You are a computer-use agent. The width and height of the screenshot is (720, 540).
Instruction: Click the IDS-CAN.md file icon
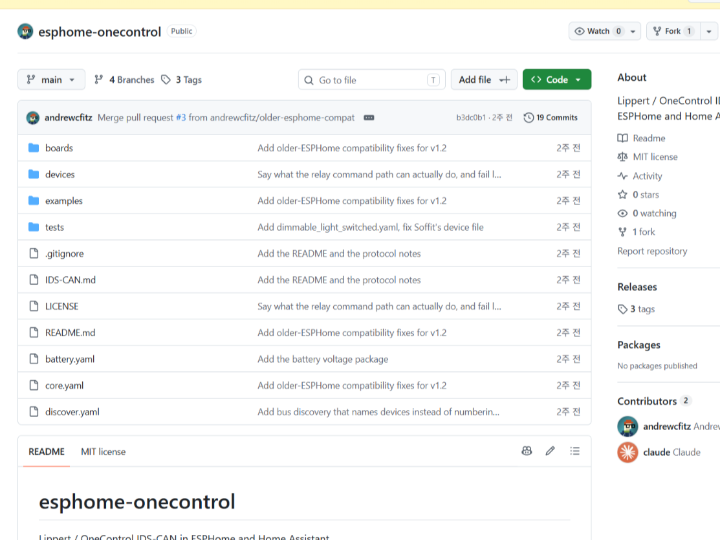pos(34,280)
